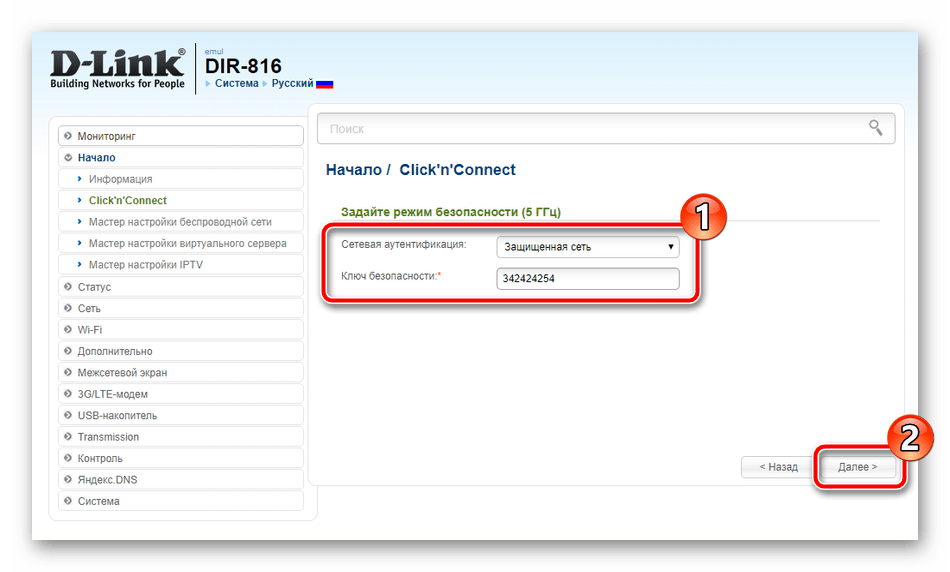Open Мастер настройки IPTV
Image resolution: width=950 pixels, height=572 pixels.
pyautogui.click(x=181, y=265)
